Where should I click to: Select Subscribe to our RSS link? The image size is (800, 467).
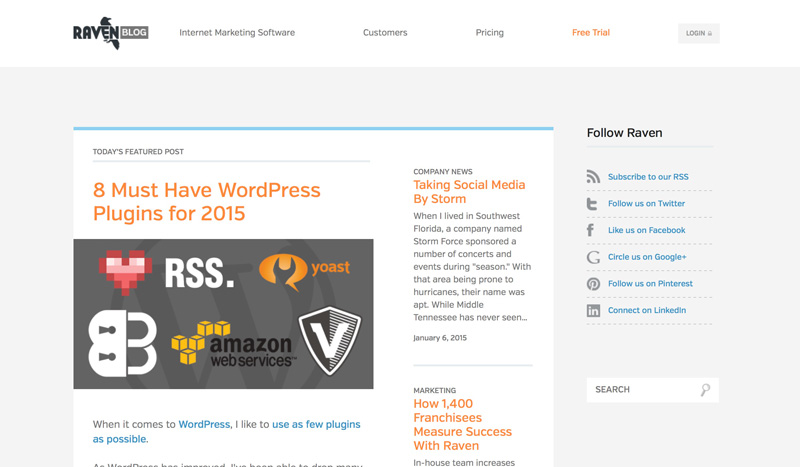tap(648, 177)
